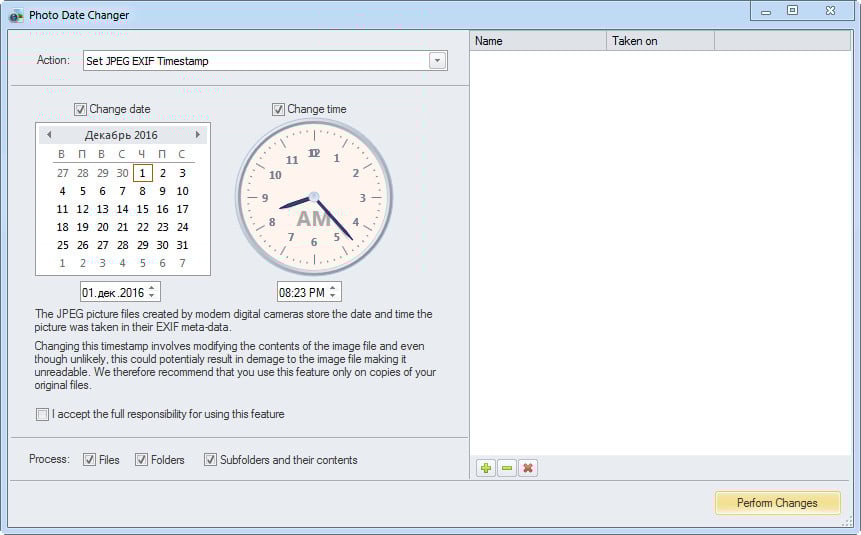Select November 27 in the calendar
This screenshot has width=861, height=535.
[63, 173]
